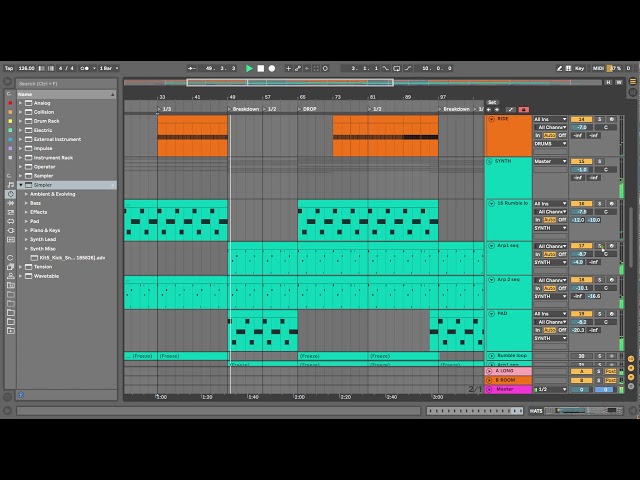Viewport: 640px width, 480px height.
Task: Fold the RIDE track
Action: coord(491,119)
